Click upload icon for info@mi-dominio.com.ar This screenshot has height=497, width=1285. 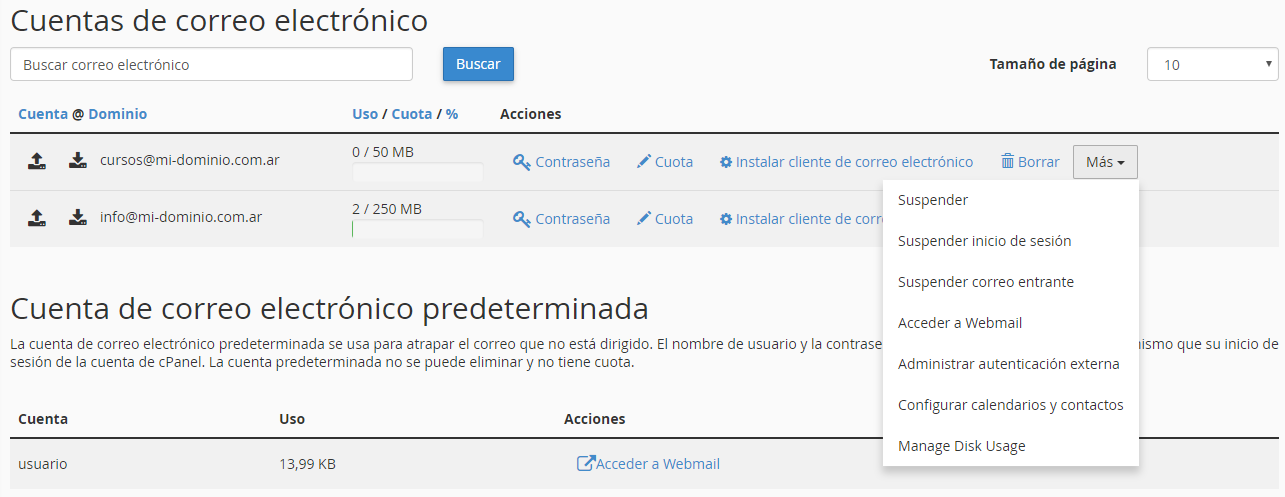point(36,218)
